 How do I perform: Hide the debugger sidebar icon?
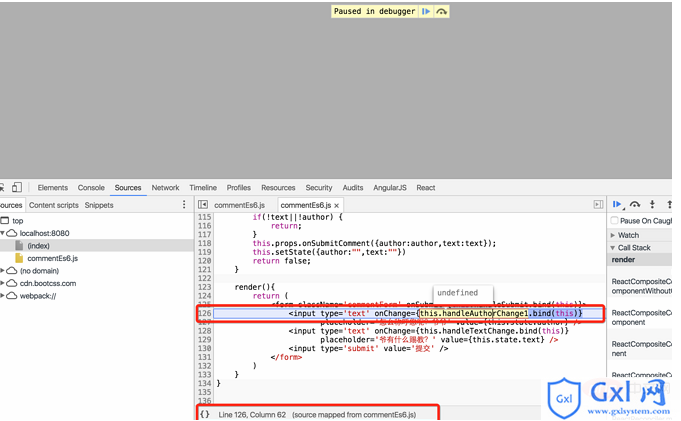point(598,205)
